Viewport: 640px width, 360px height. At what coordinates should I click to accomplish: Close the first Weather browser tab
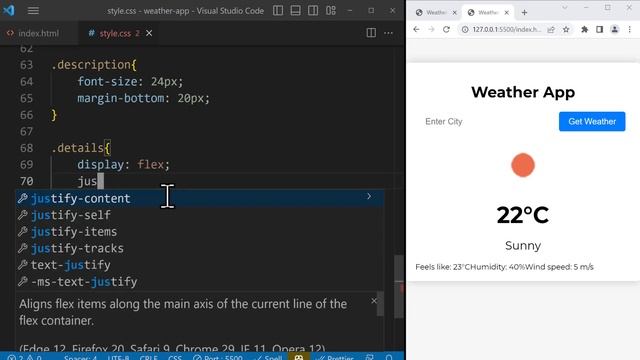pos(454,13)
